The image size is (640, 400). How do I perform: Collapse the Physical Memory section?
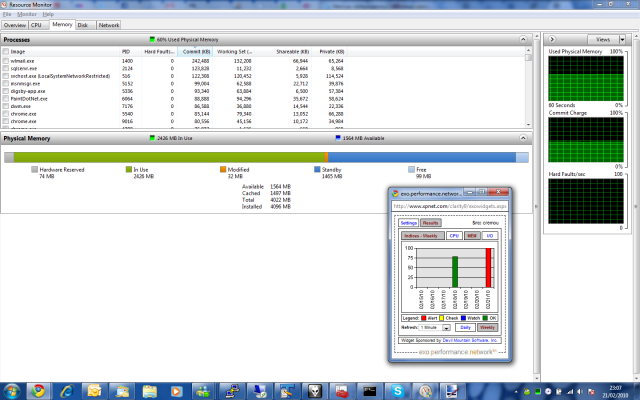click(x=522, y=139)
